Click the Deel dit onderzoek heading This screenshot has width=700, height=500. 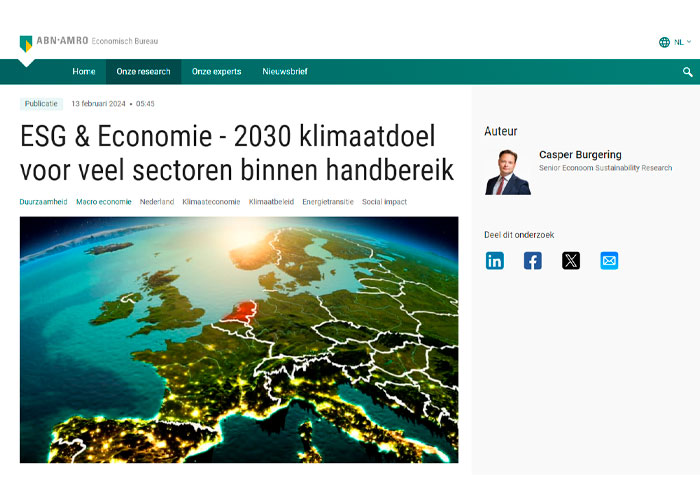pyautogui.click(x=519, y=235)
